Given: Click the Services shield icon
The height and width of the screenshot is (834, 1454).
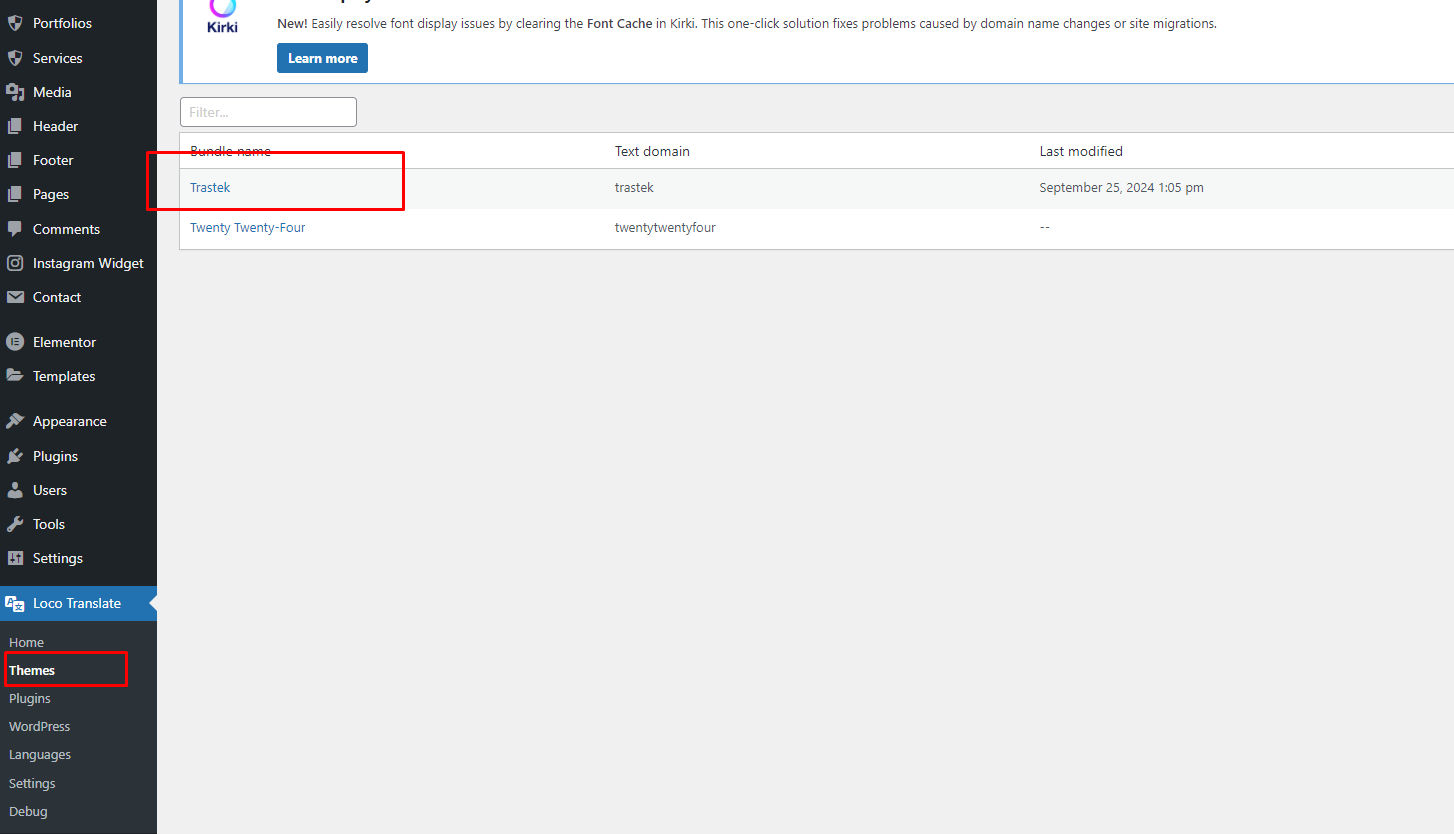Looking at the screenshot, I should click(15, 58).
